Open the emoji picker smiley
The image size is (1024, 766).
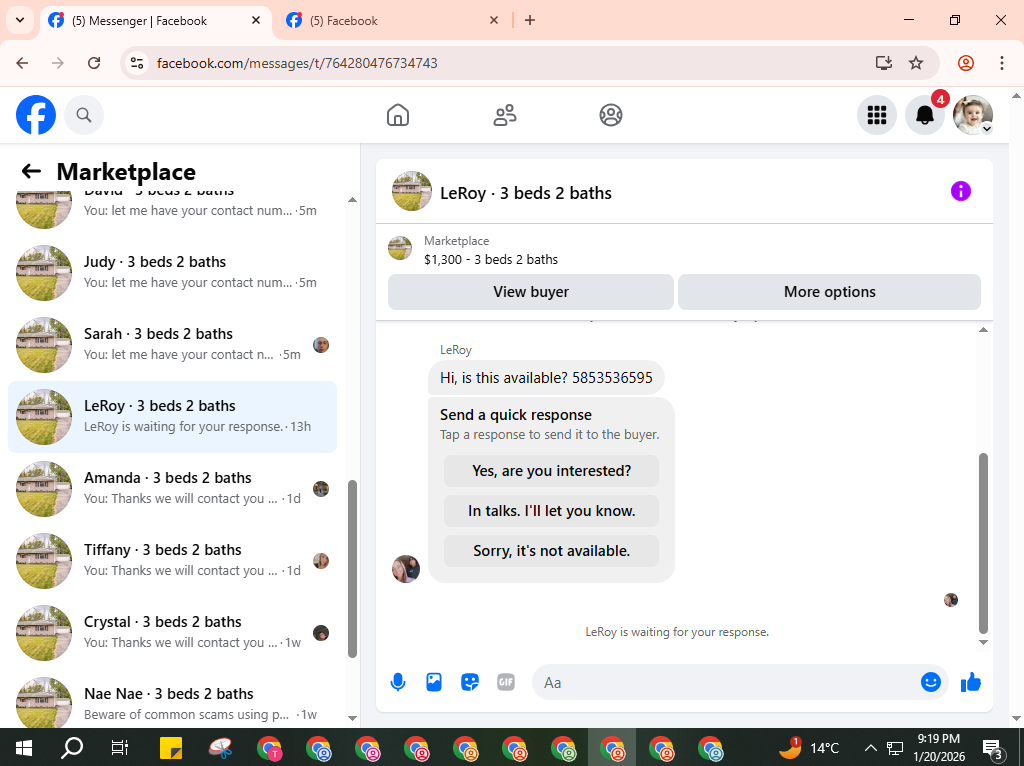coord(931,682)
